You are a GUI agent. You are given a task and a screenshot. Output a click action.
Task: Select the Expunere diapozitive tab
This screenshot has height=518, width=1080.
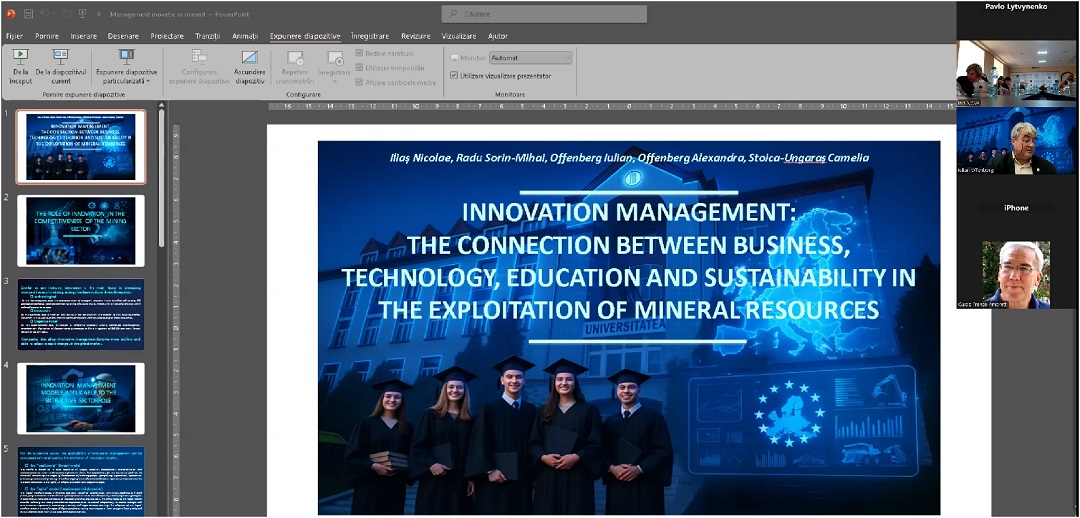[305, 36]
